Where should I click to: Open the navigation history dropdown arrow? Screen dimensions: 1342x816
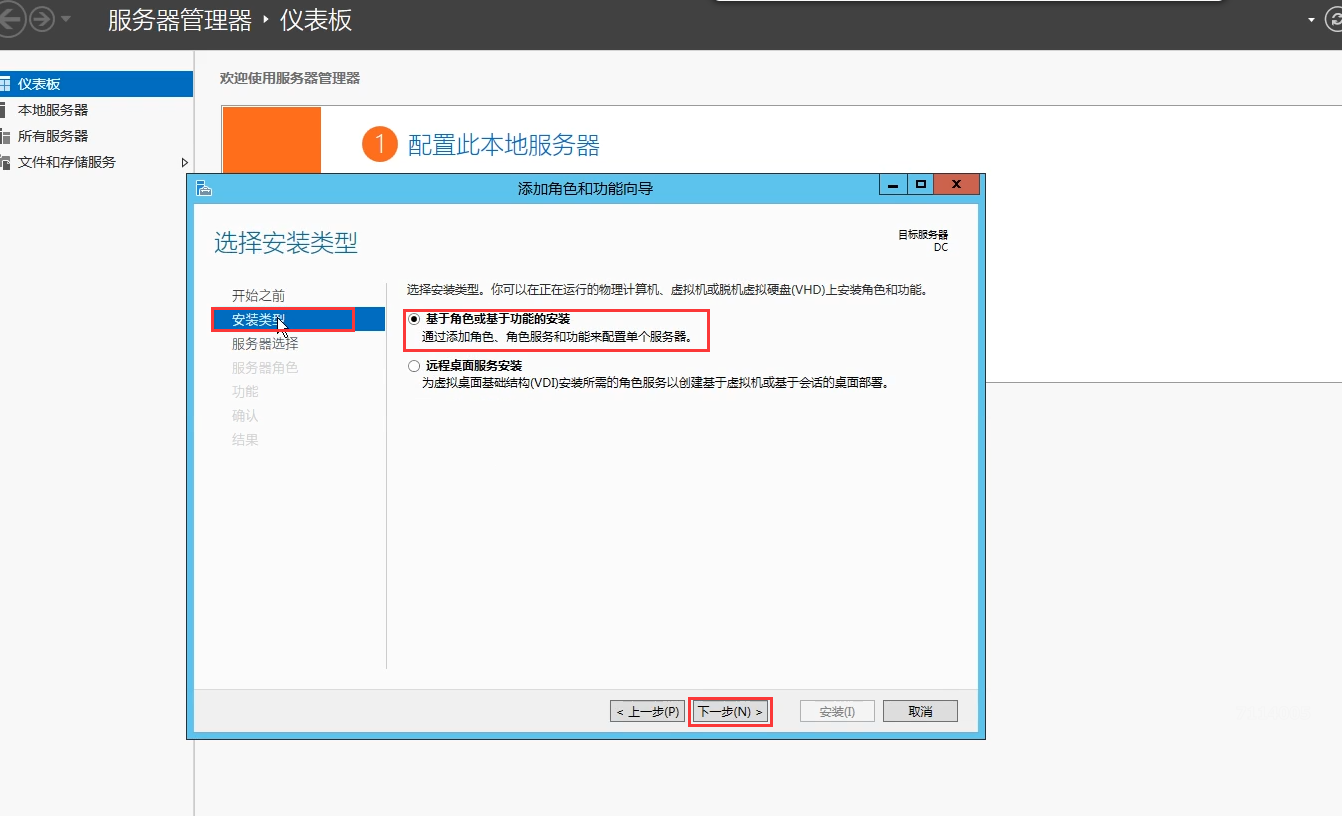tap(66, 20)
